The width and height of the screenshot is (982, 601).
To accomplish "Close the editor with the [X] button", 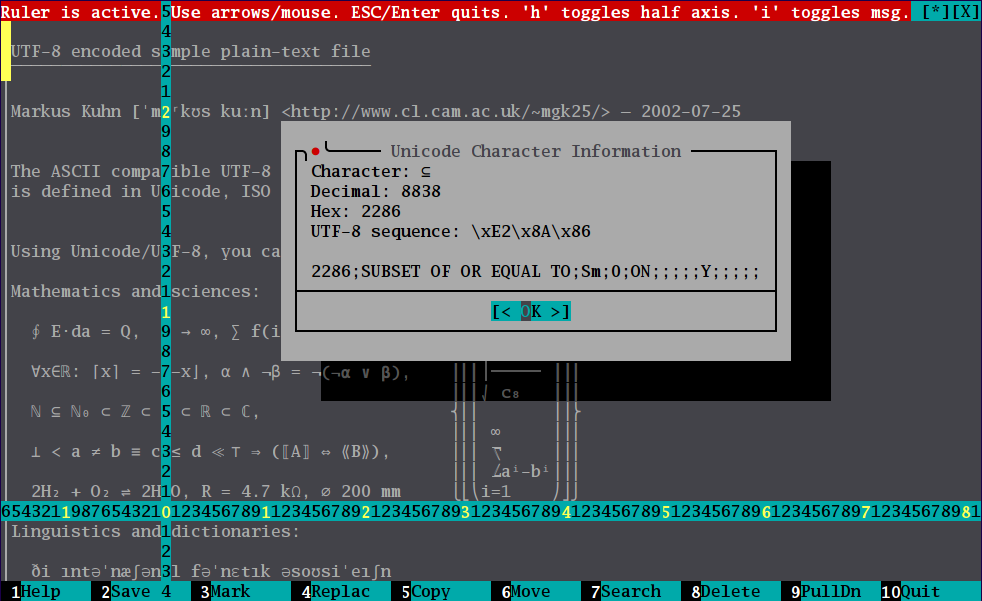I will (966, 11).
